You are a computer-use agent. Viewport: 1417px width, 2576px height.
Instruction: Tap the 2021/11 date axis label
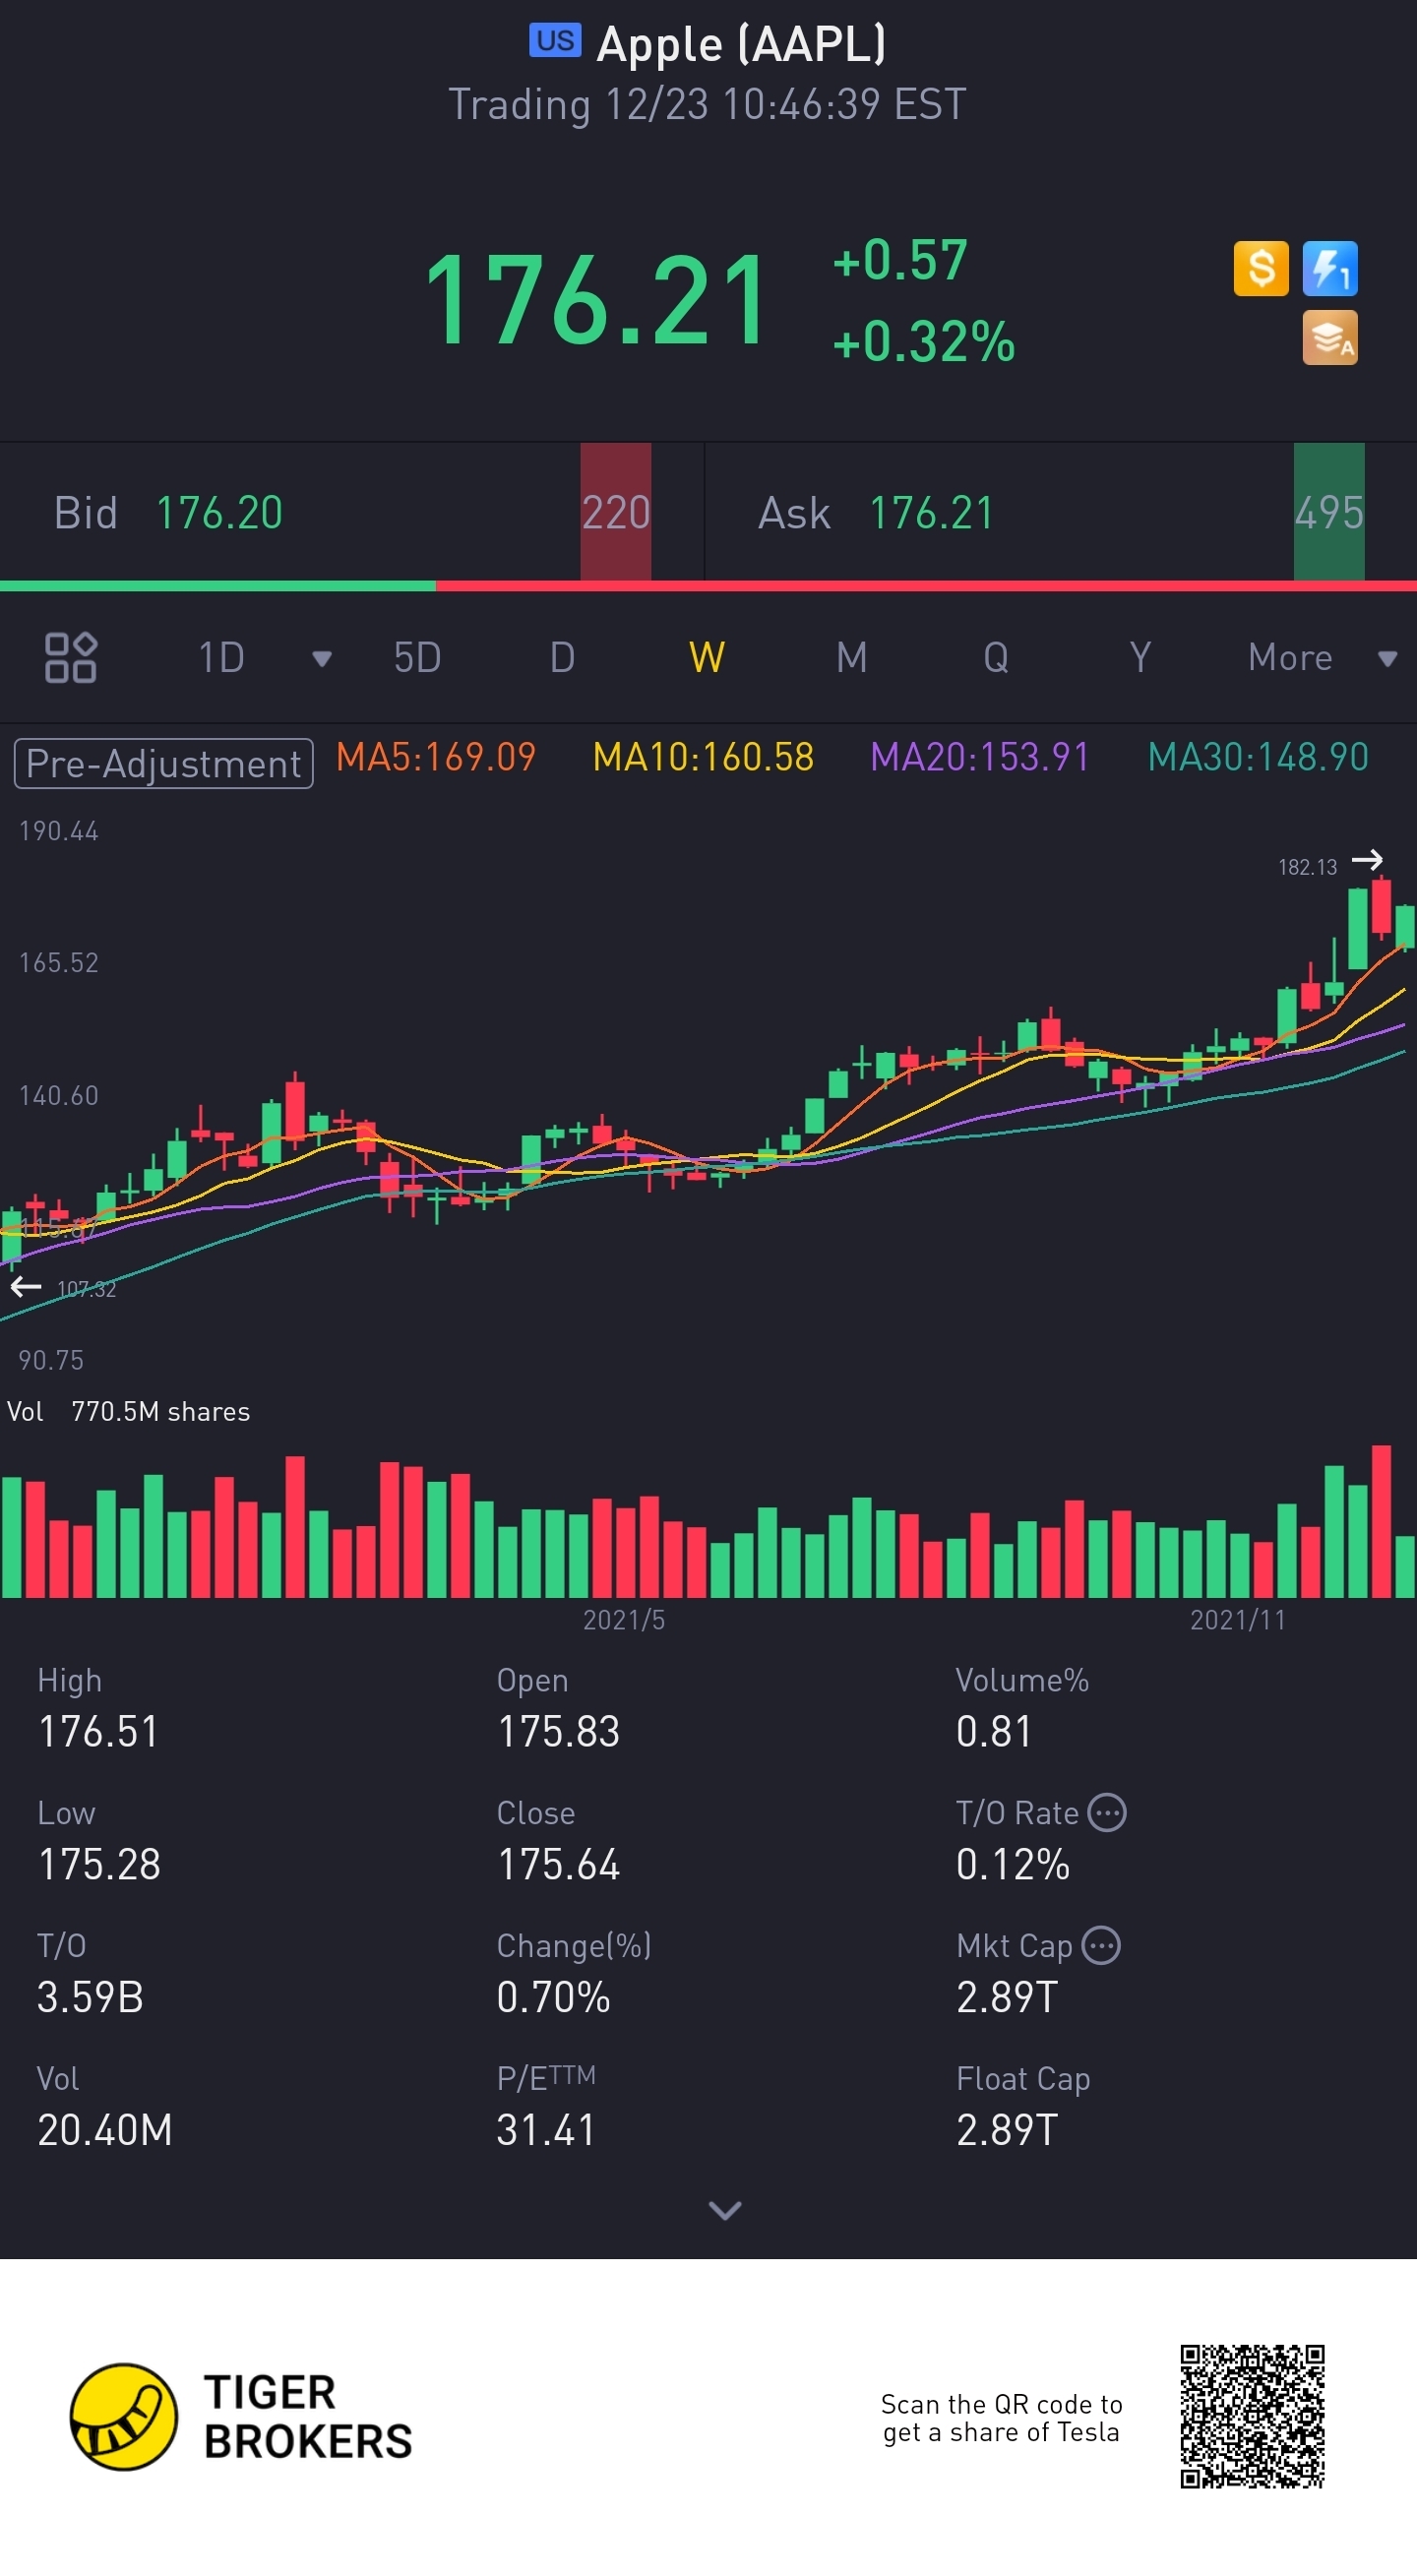click(1238, 1620)
